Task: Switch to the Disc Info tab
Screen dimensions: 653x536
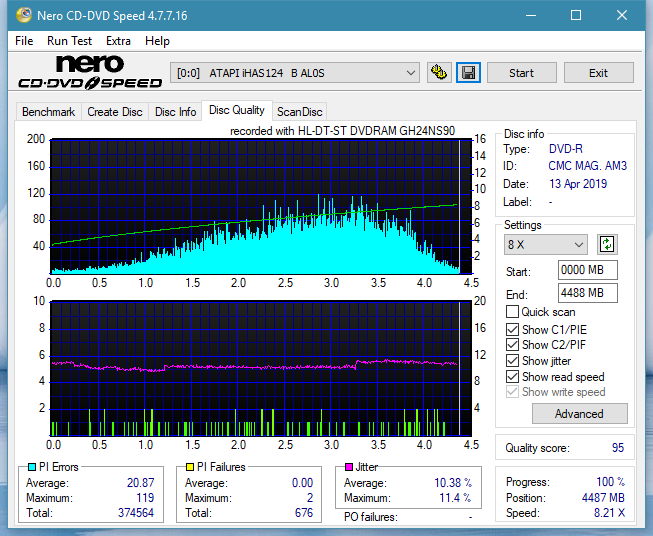Action: 175,112
